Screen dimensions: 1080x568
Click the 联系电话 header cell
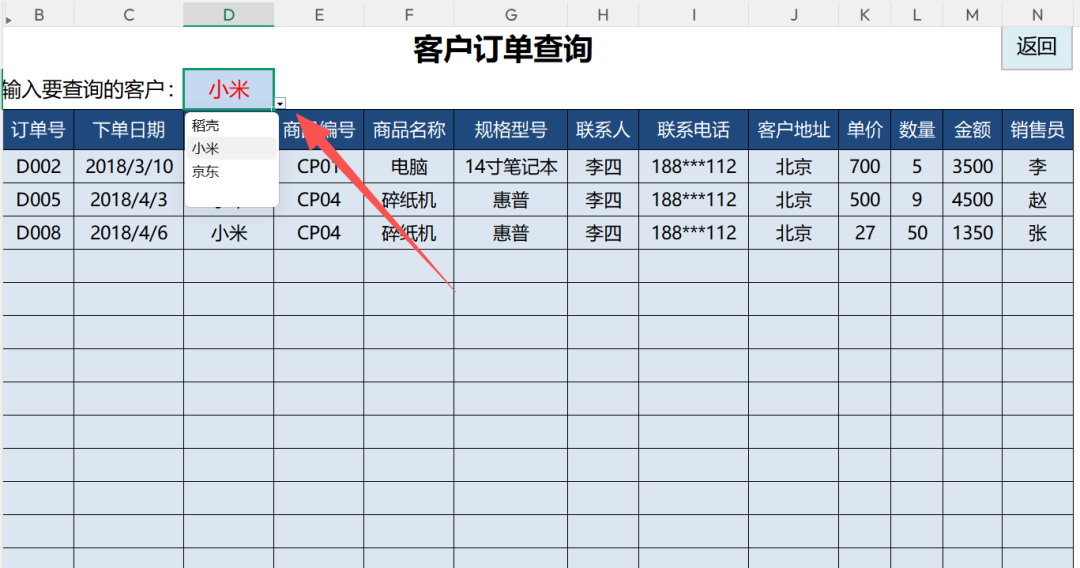pyautogui.click(x=693, y=130)
